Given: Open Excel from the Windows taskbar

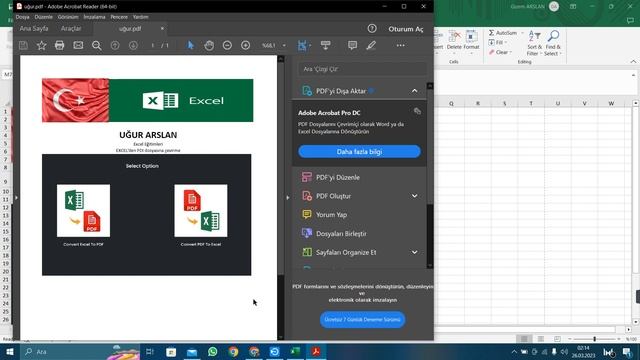Looking at the screenshot, I should tap(295, 351).
